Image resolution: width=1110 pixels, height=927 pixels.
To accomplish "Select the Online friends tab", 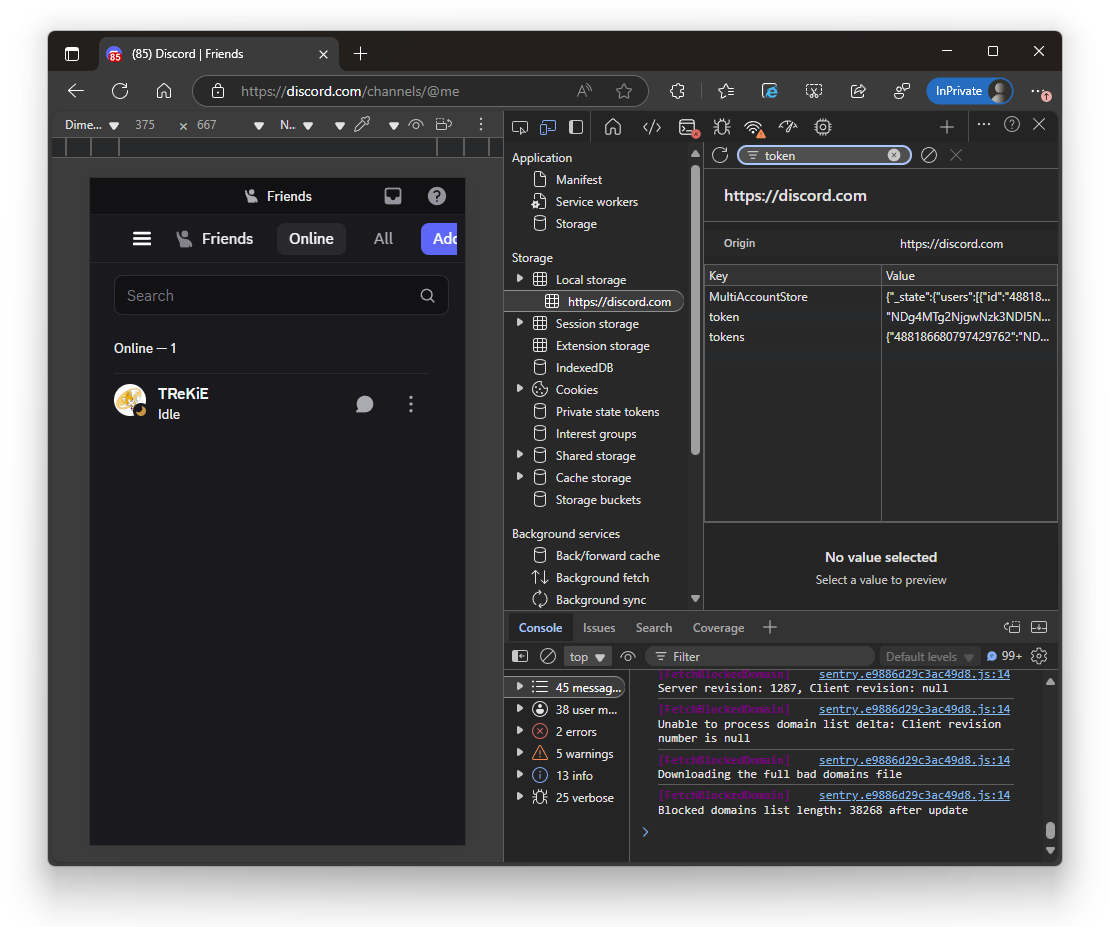I will (311, 239).
